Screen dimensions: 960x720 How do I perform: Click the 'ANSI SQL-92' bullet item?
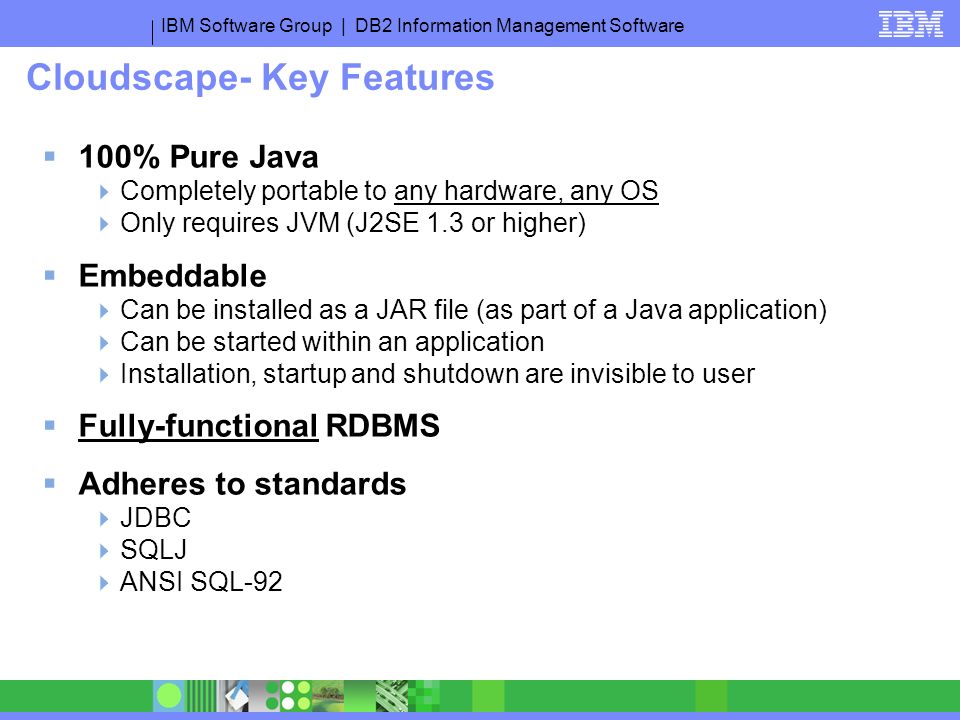point(201,582)
